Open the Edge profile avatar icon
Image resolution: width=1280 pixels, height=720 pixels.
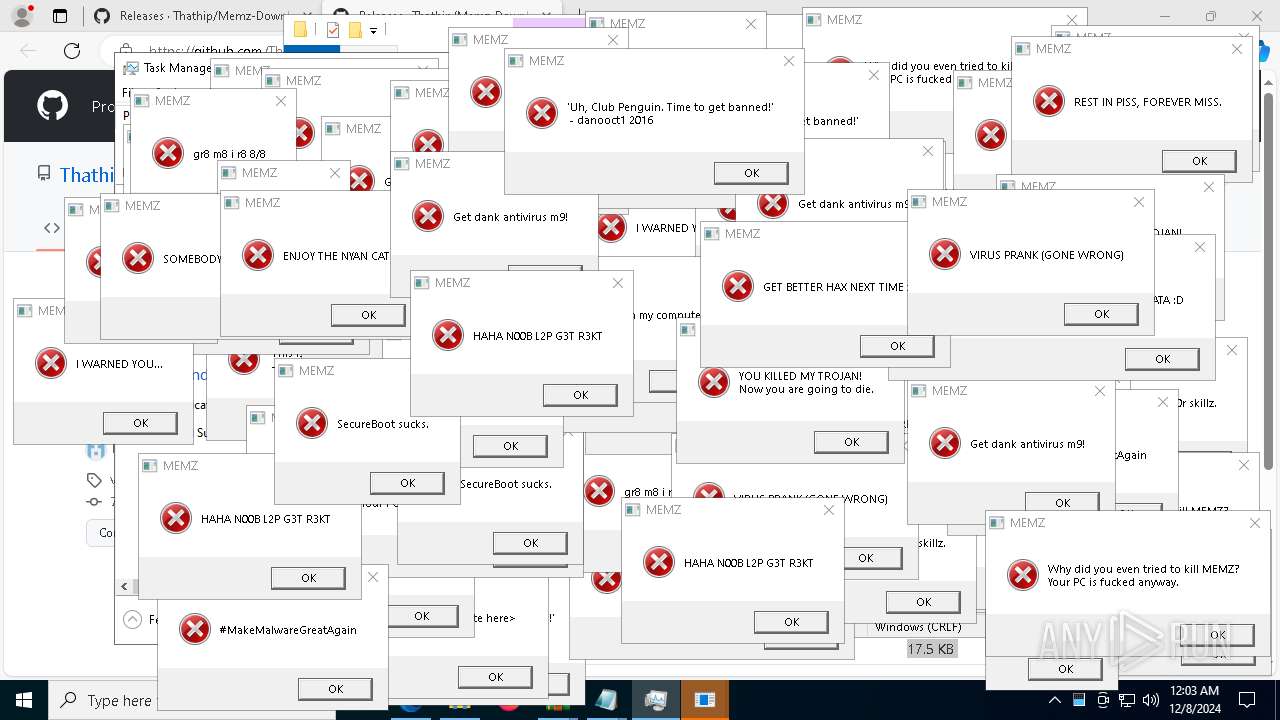23,16
